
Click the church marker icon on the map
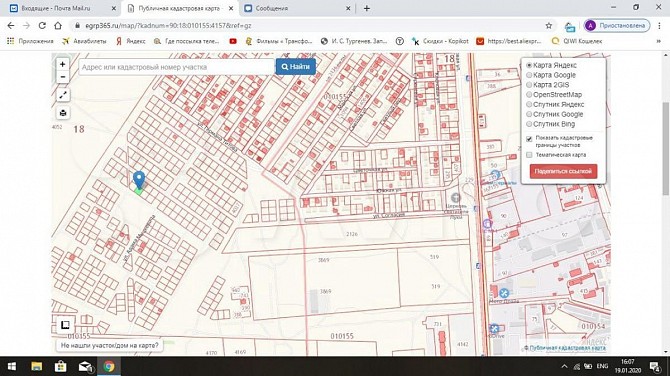coord(455,197)
